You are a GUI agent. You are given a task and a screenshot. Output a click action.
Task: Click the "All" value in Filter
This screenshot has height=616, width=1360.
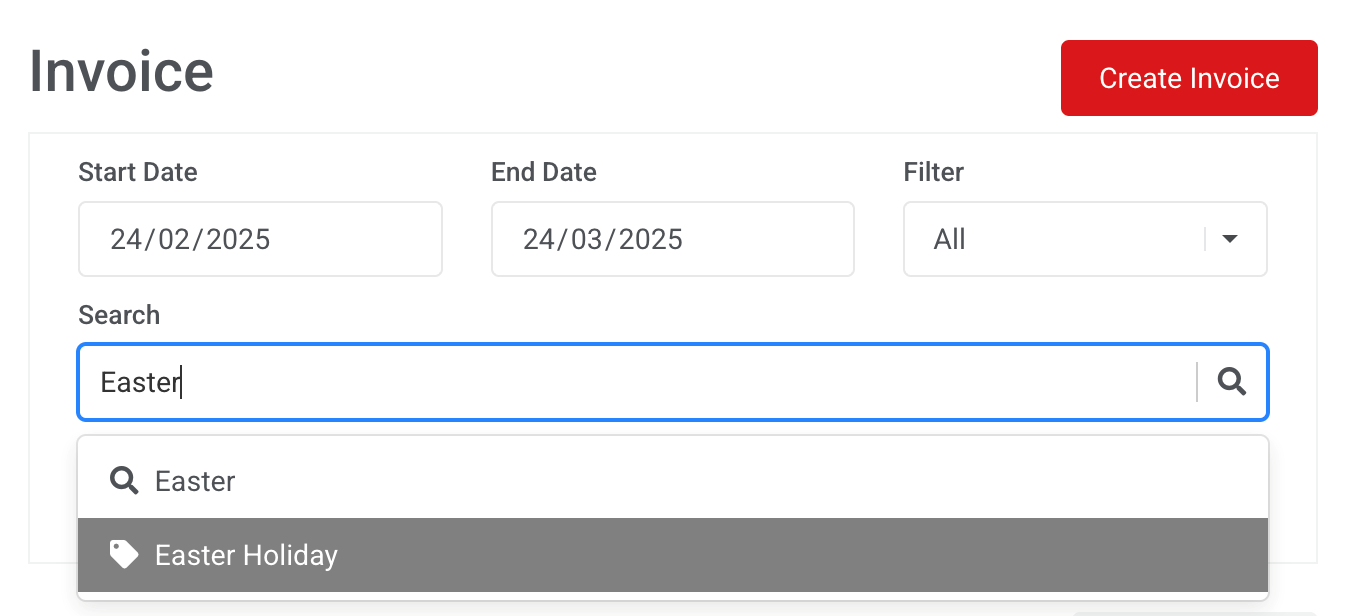949,239
